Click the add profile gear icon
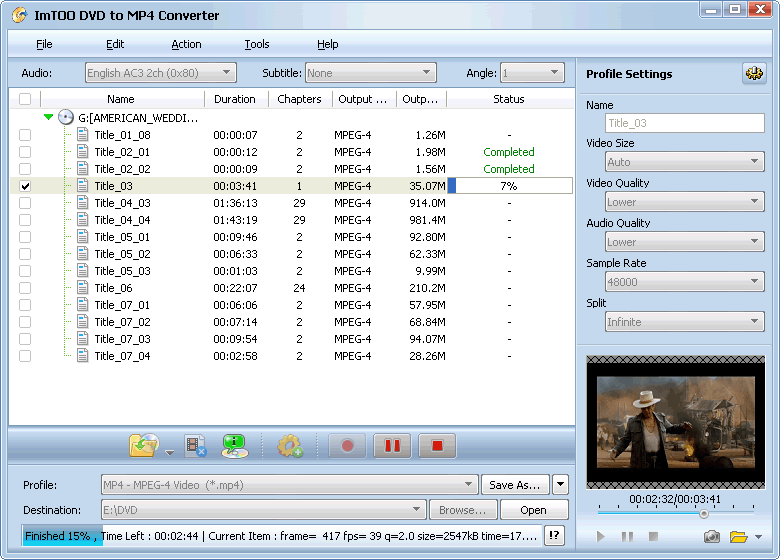780x560 pixels. click(x=290, y=446)
